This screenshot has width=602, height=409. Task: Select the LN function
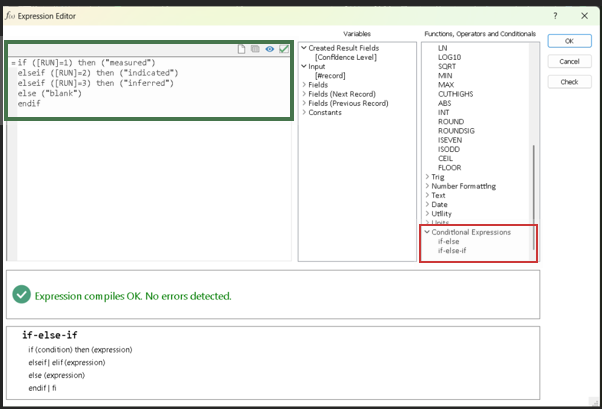(443, 48)
